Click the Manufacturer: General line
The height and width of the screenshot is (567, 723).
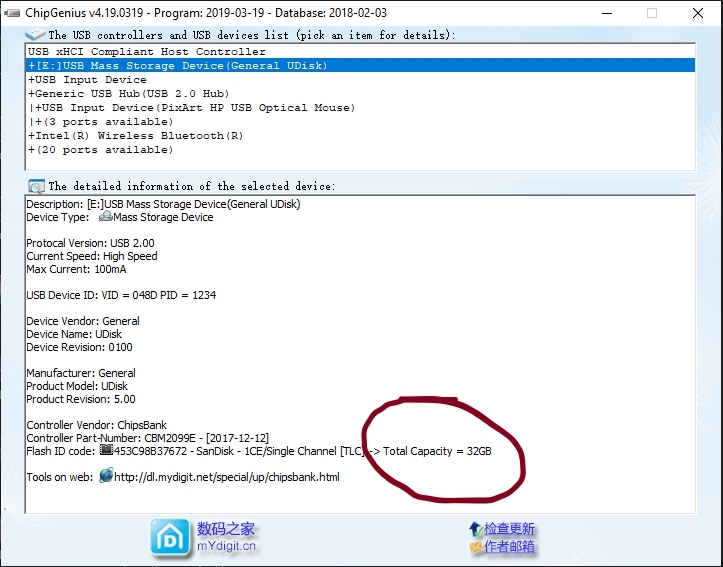pos(81,373)
